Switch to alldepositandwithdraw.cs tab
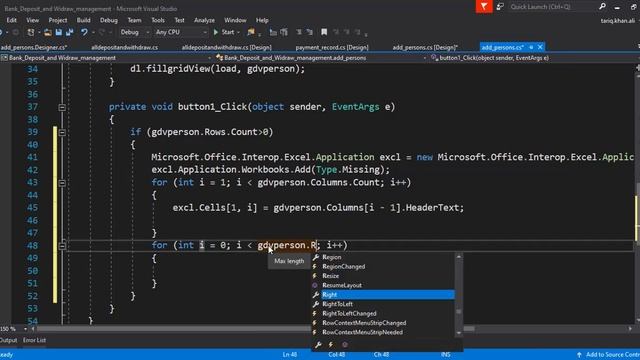 [x=124, y=47]
